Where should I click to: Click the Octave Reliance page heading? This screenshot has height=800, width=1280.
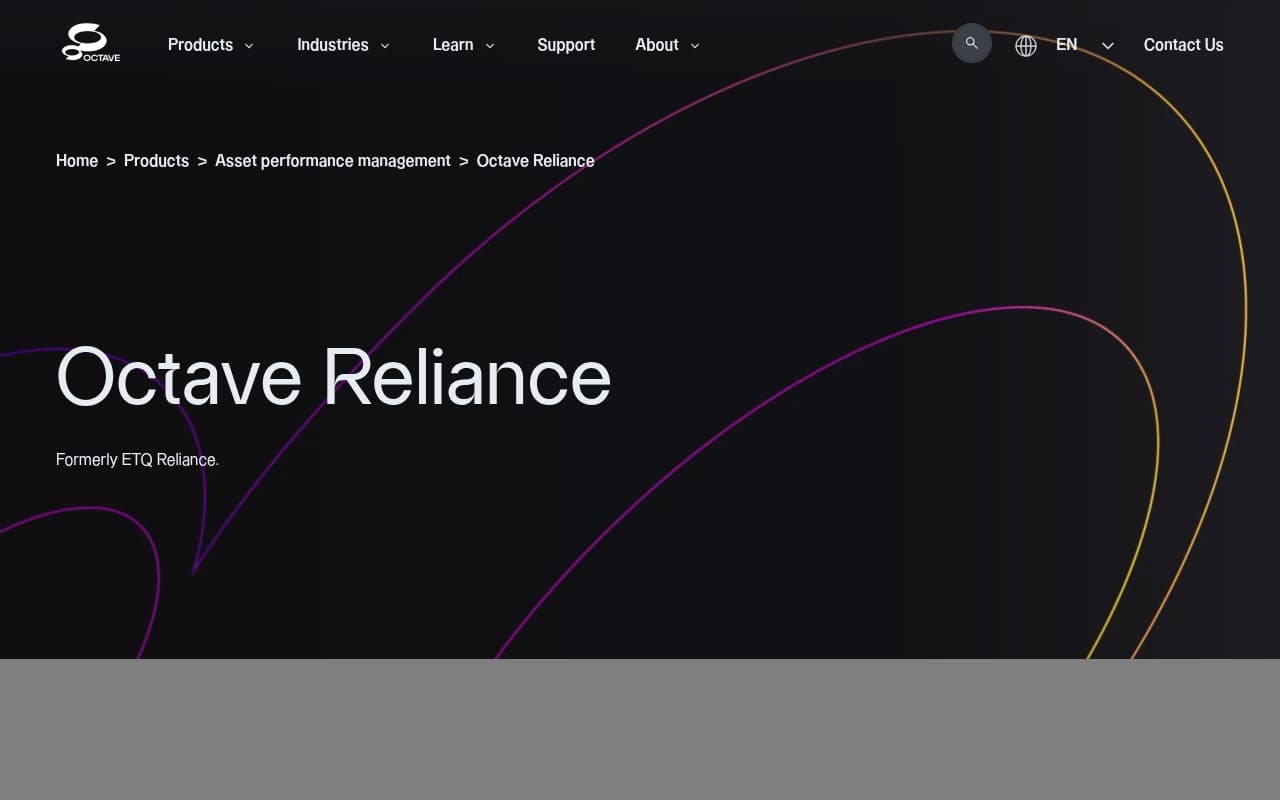click(334, 377)
